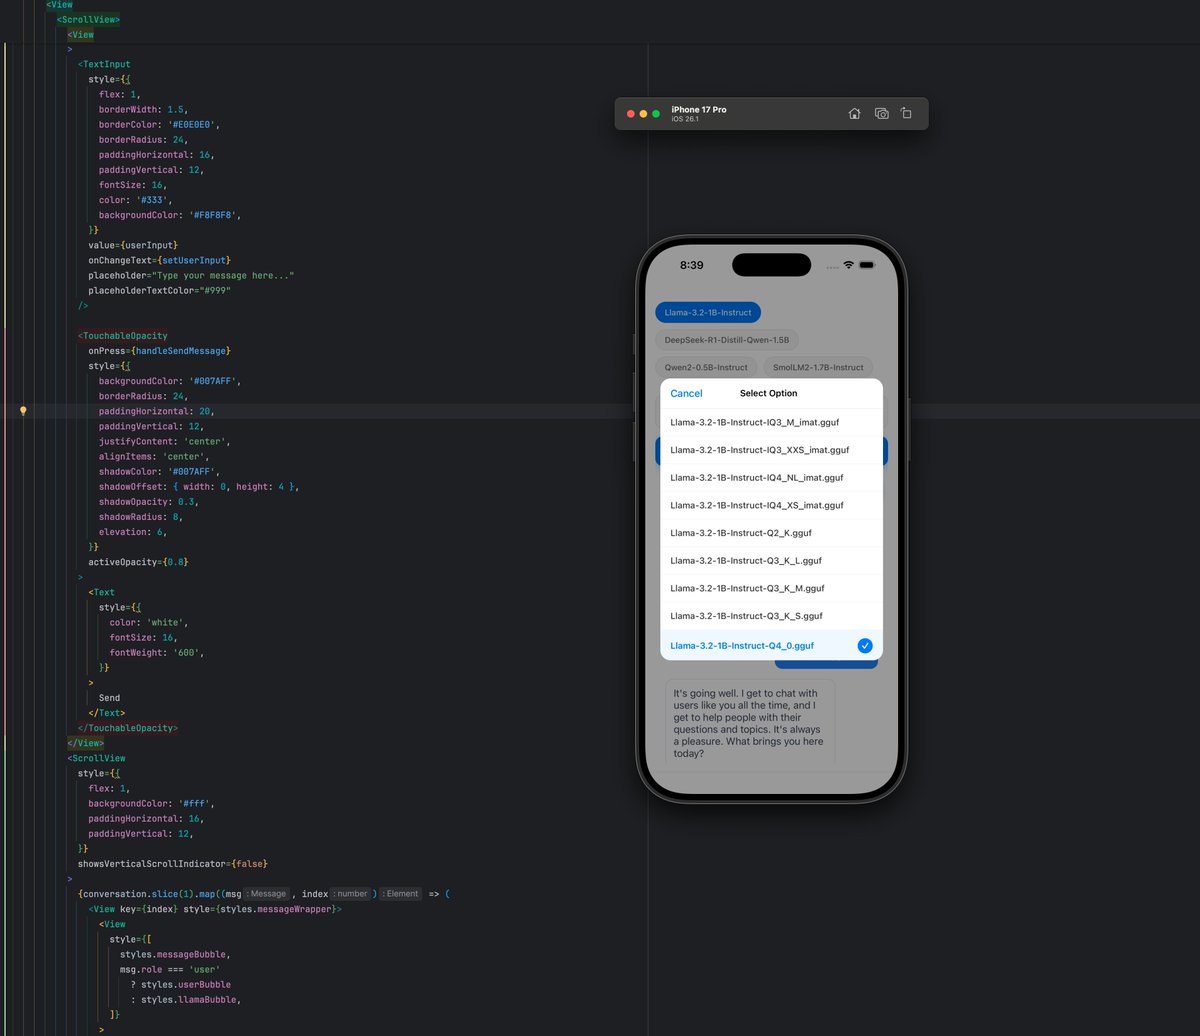The image size is (1200, 1036).
Task: Click handleSendMessage in the onPress line
Action: [x=179, y=351]
